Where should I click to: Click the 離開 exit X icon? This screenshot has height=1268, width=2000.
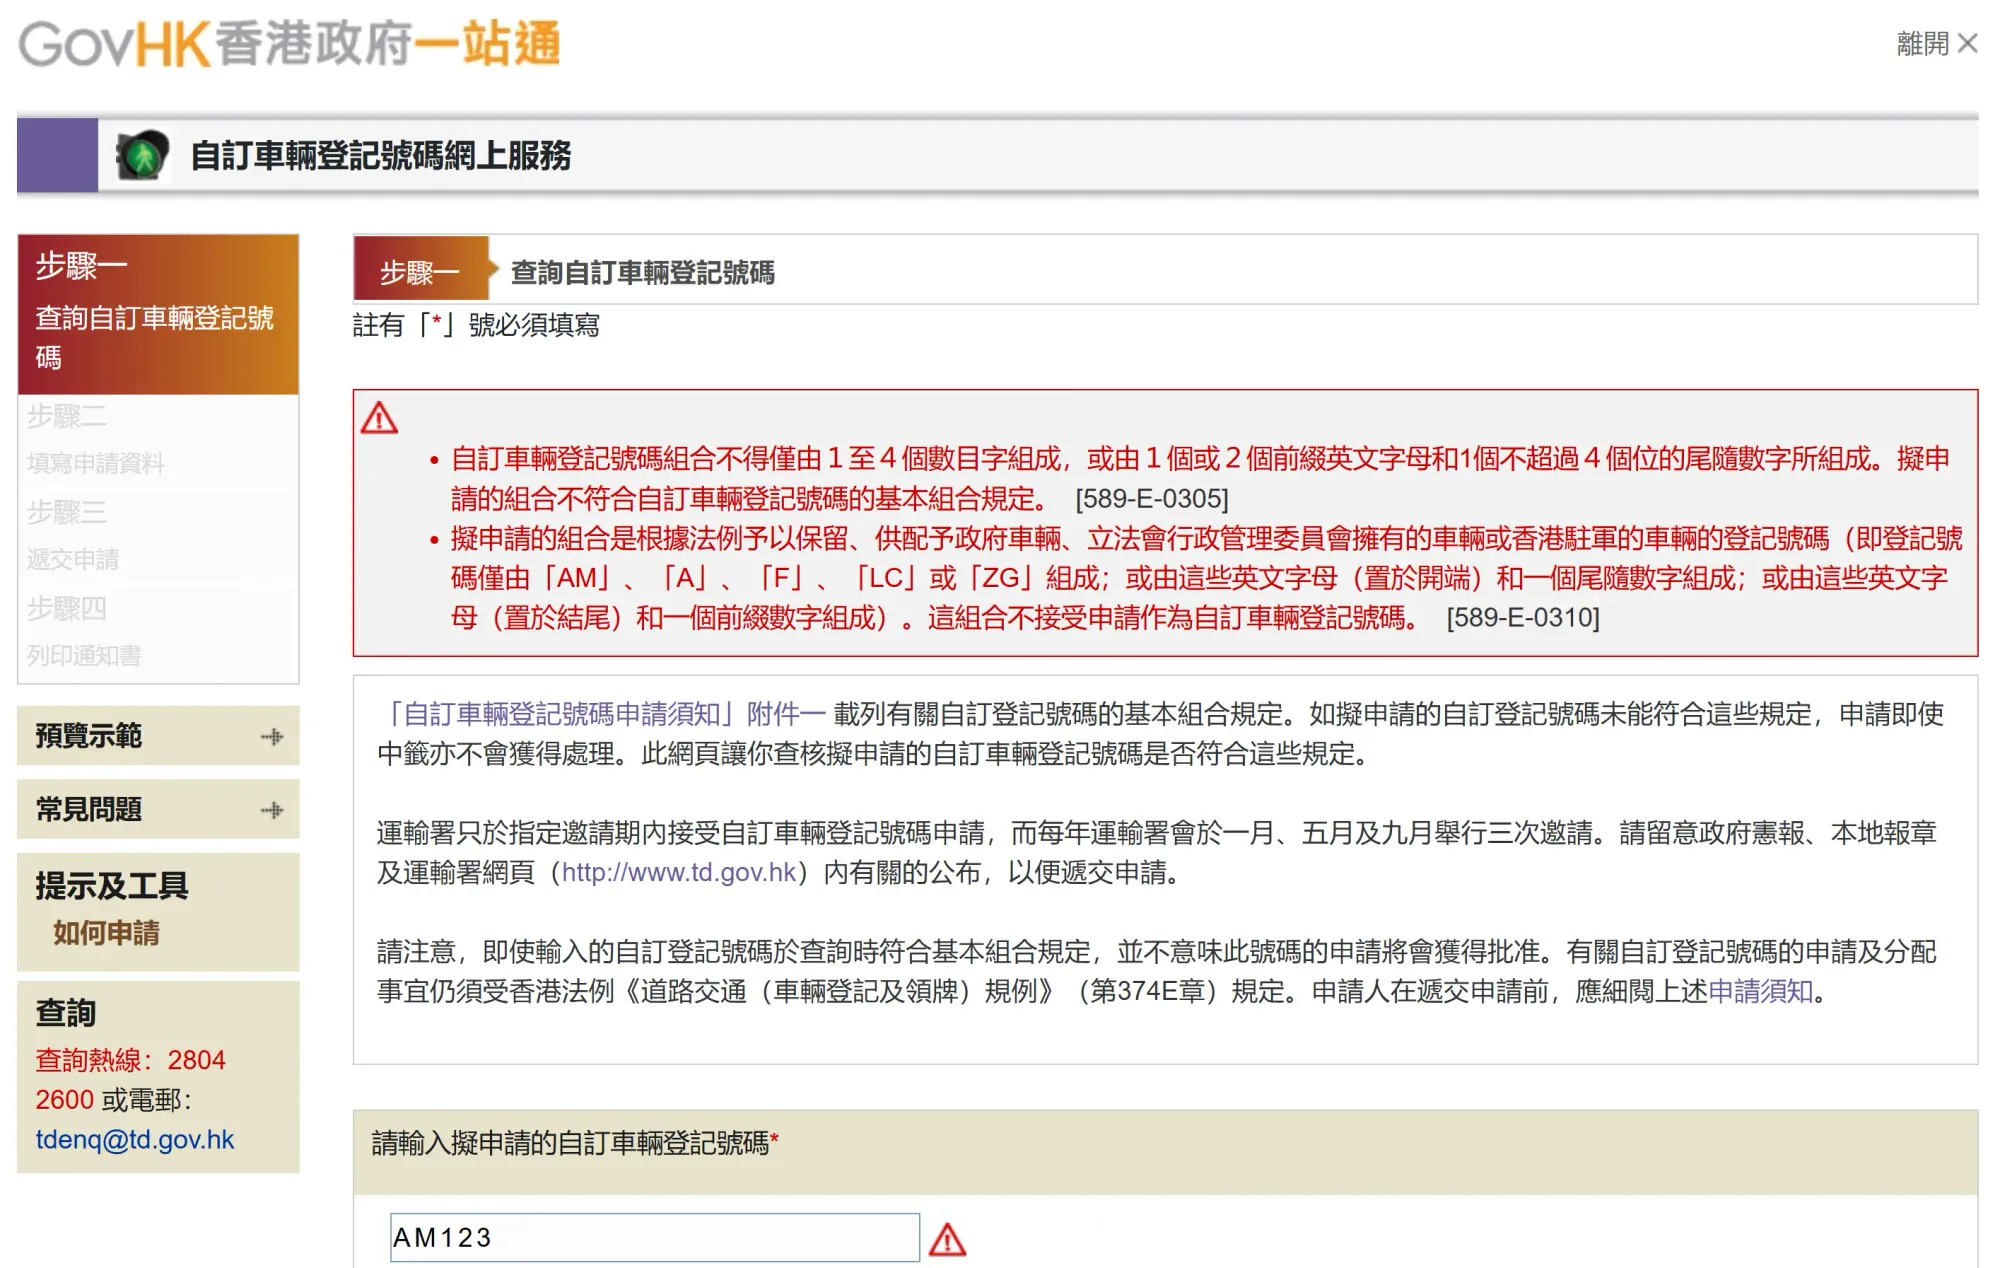pyautogui.click(x=1967, y=44)
